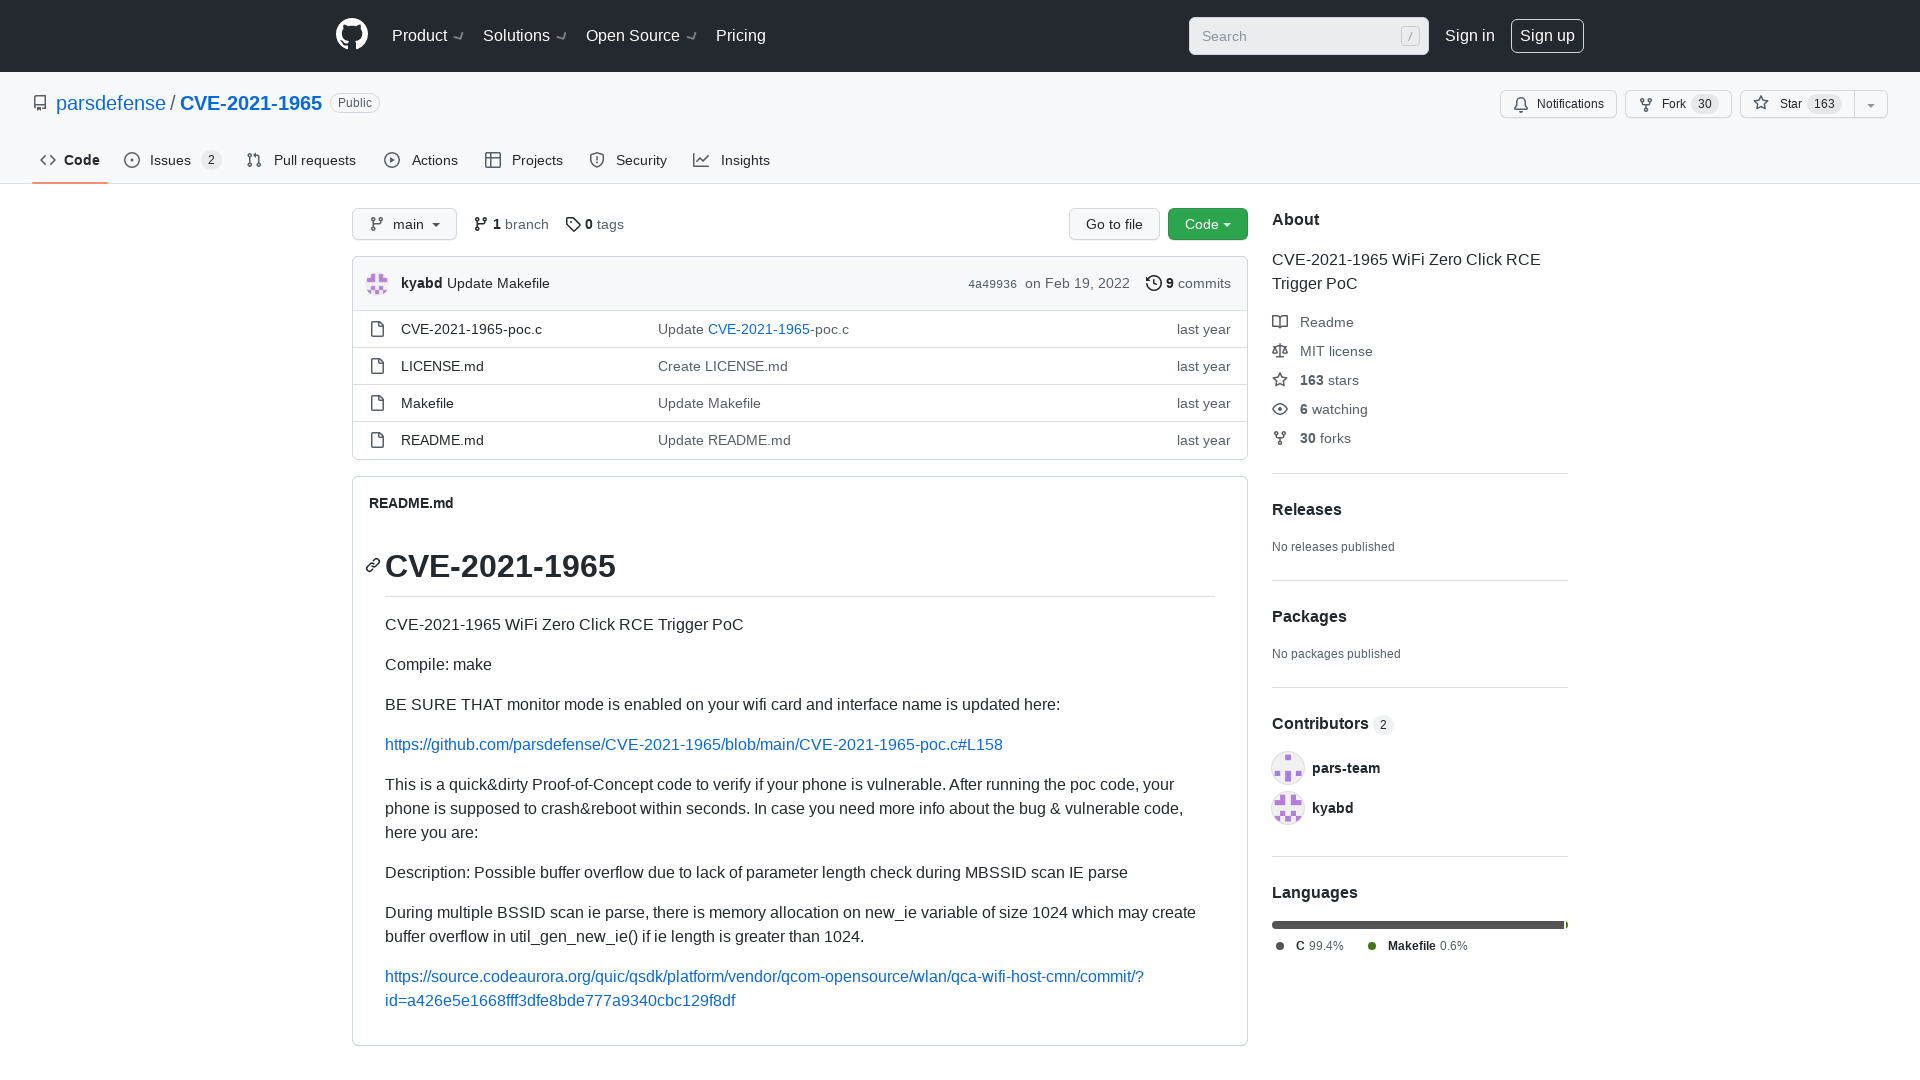Switch to the Security tab
The height and width of the screenshot is (1080, 1920).
pyautogui.click(x=628, y=160)
